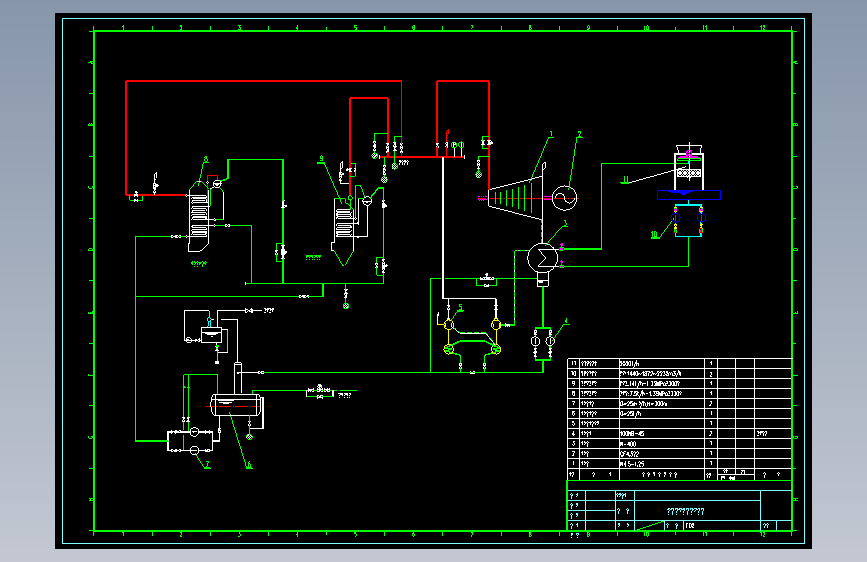The image size is (867, 562).
Task: Select the small water tank above the deaerator
Action: (211, 335)
